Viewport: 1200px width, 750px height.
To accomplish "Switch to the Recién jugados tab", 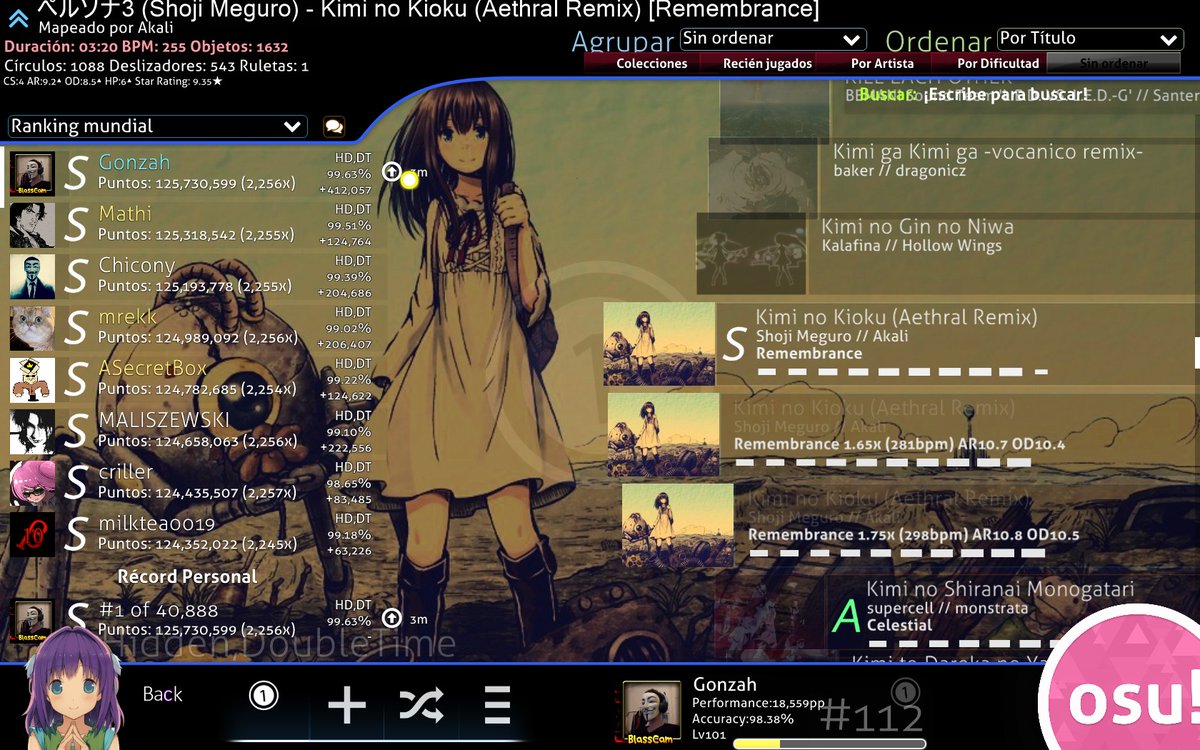I will click(767, 63).
